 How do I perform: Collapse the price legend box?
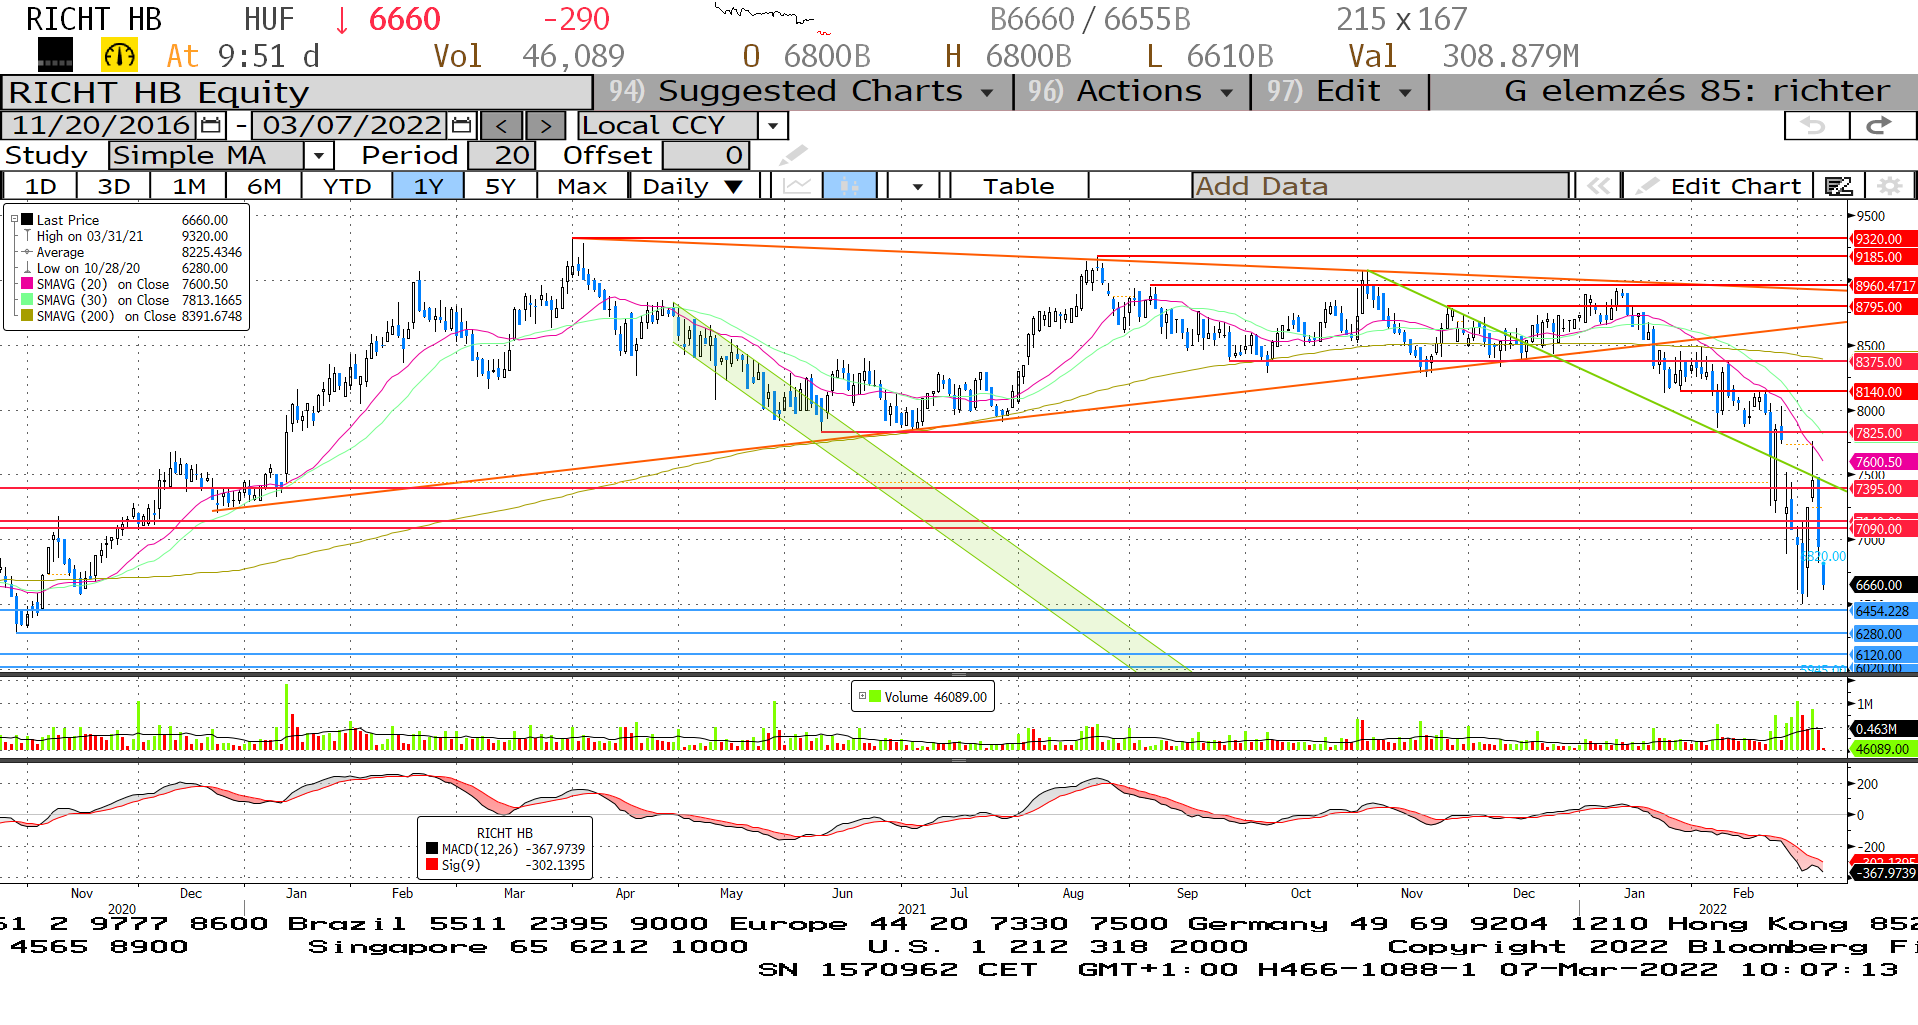[14, 219]
